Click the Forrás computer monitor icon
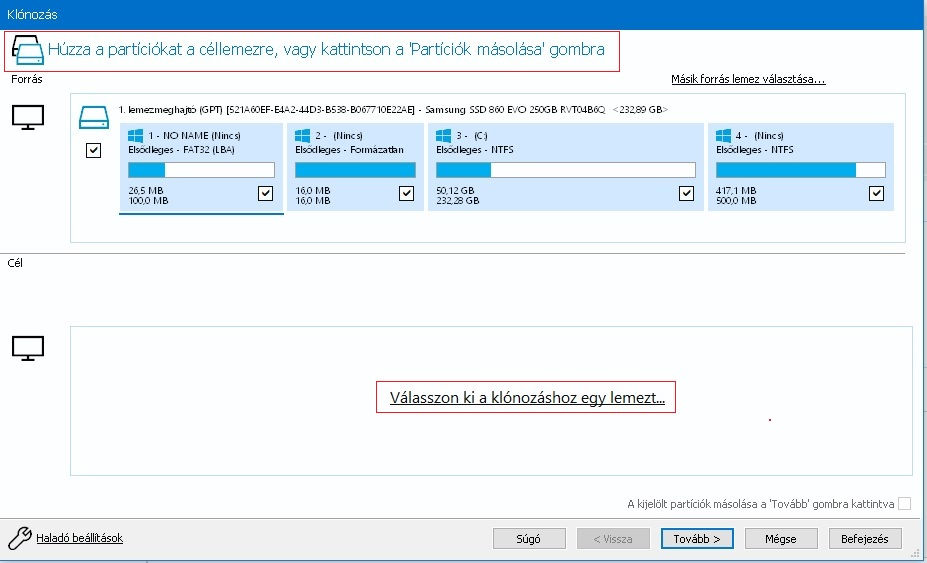 27,117
